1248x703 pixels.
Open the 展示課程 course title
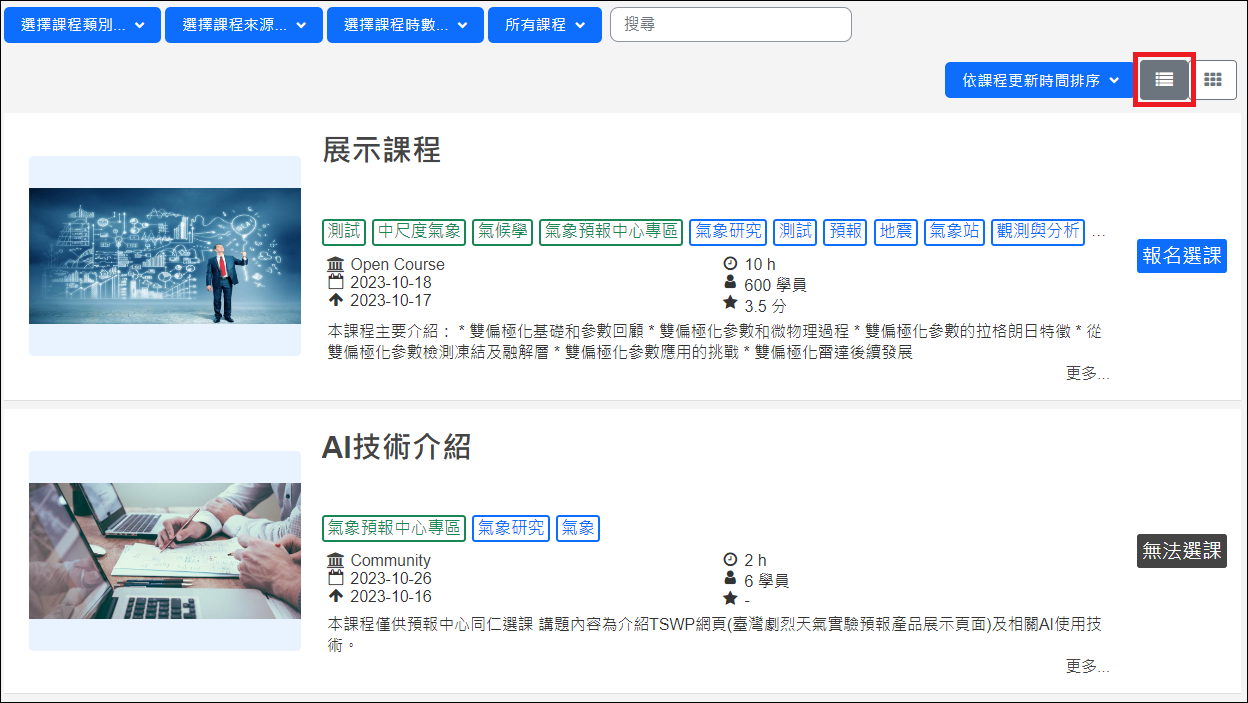[x=381, y=151]
